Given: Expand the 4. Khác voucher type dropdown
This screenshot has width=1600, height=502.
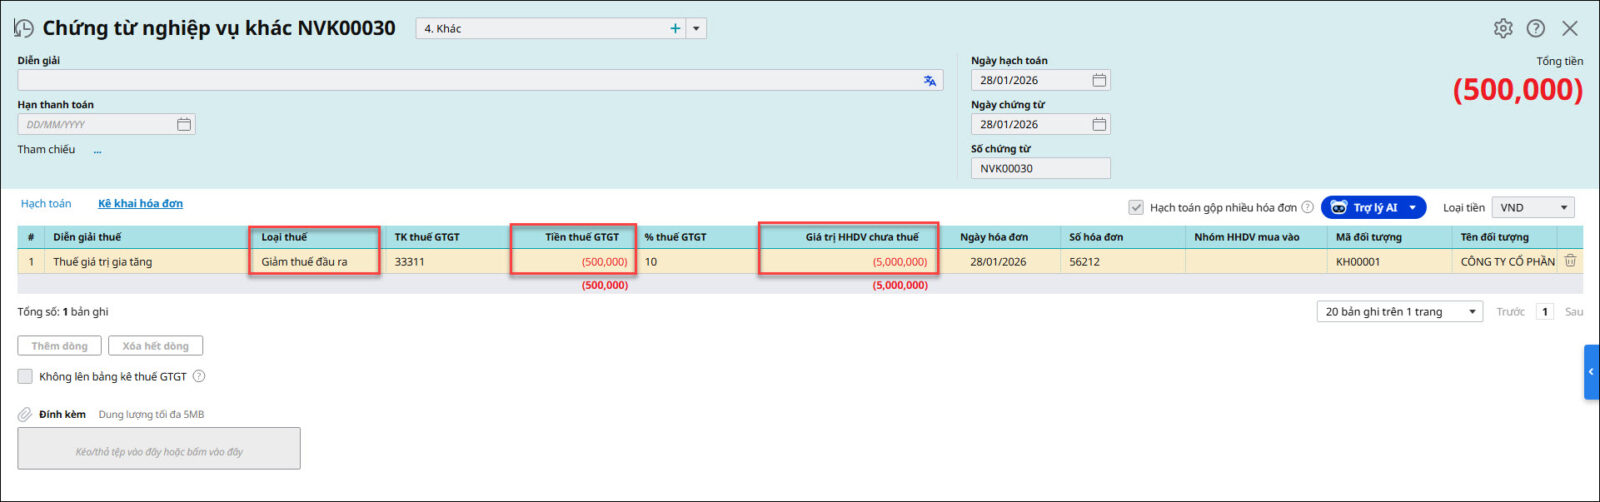Looking at the screenshot, I should coord(696,29).
